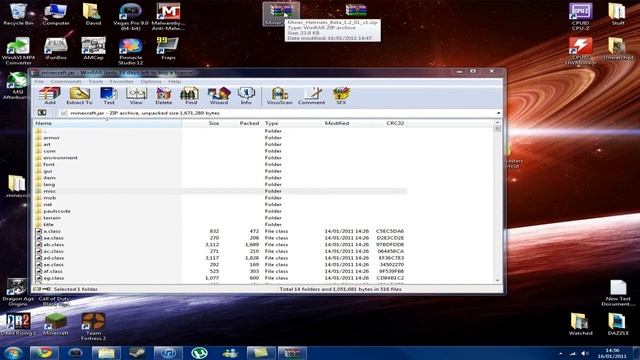Select the Minecraft desktop shortcut

56,324
